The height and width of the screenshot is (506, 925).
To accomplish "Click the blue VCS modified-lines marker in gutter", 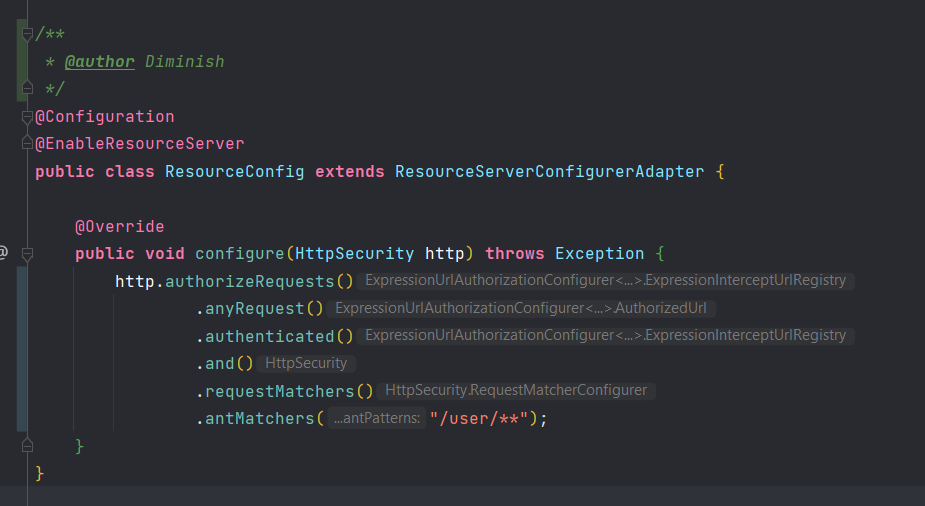I will point(22,349).
